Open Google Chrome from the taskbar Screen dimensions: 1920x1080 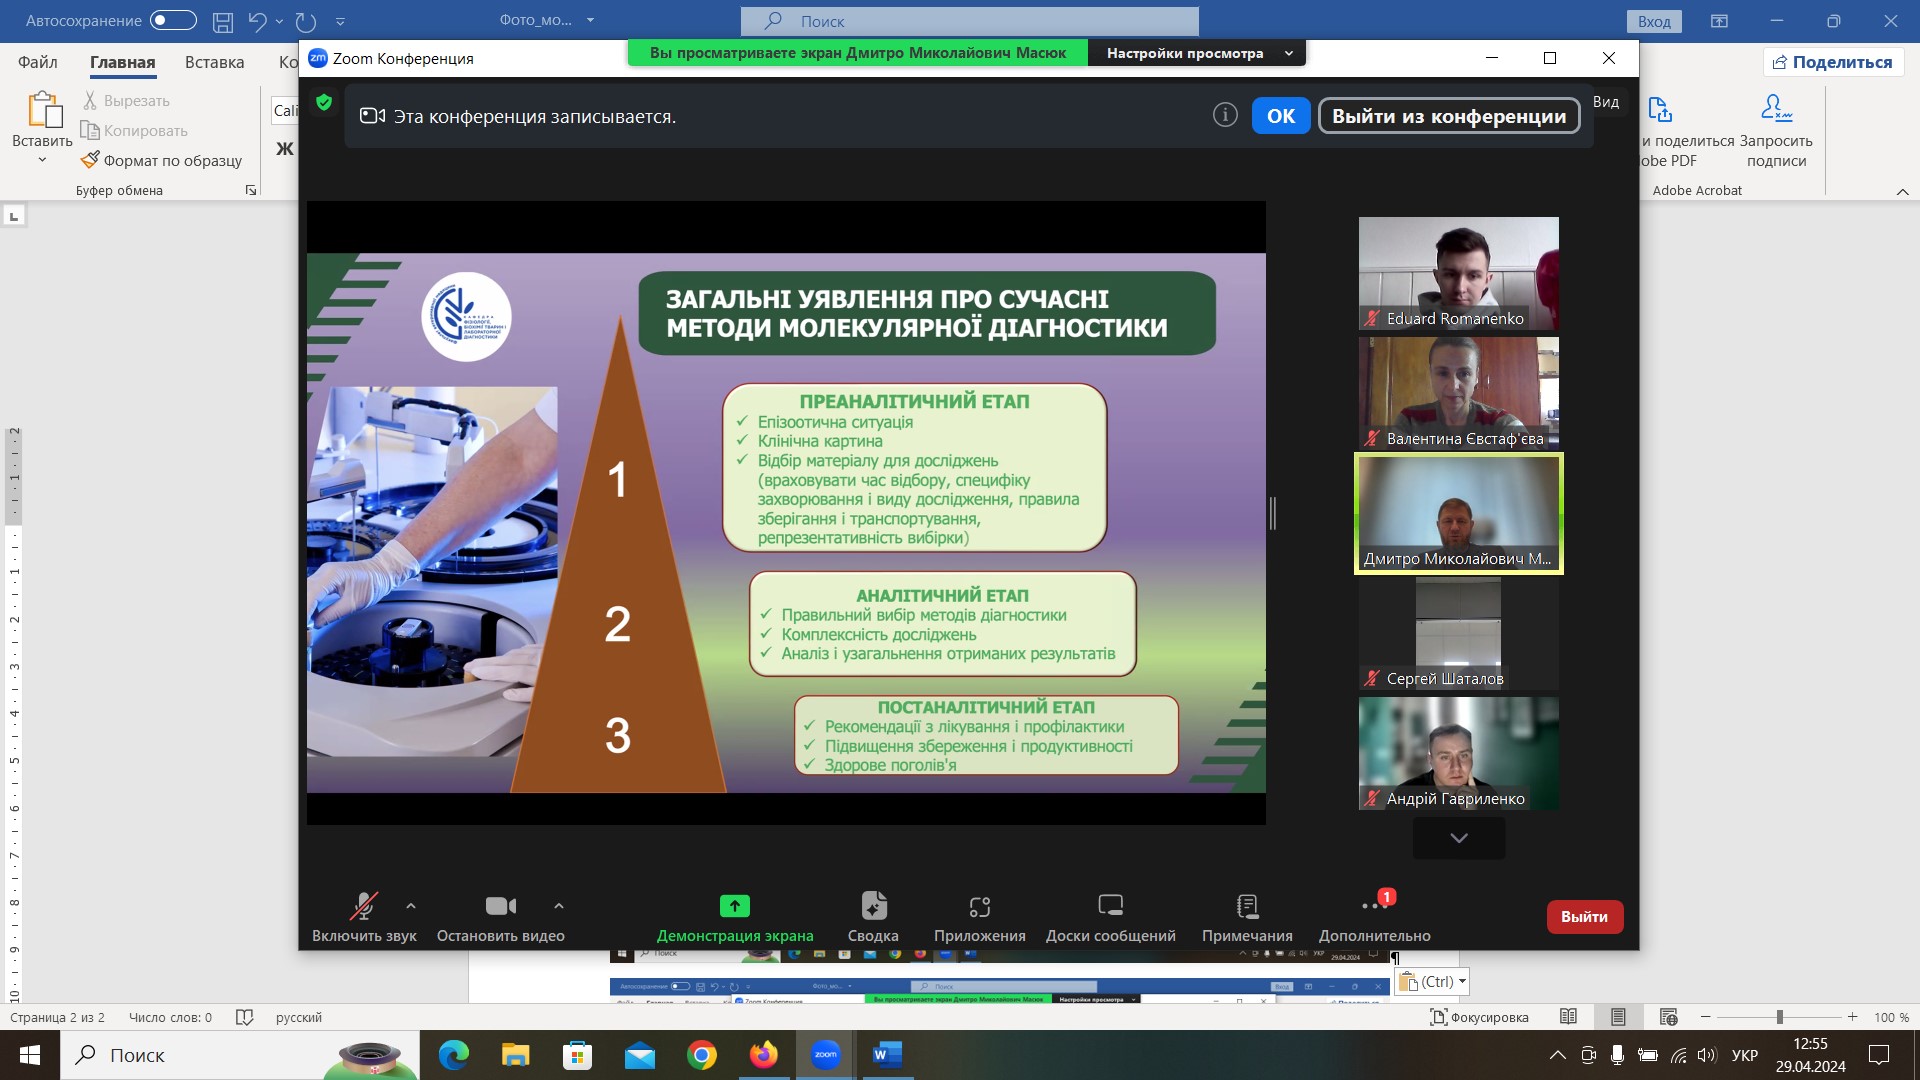point(701,1055)
